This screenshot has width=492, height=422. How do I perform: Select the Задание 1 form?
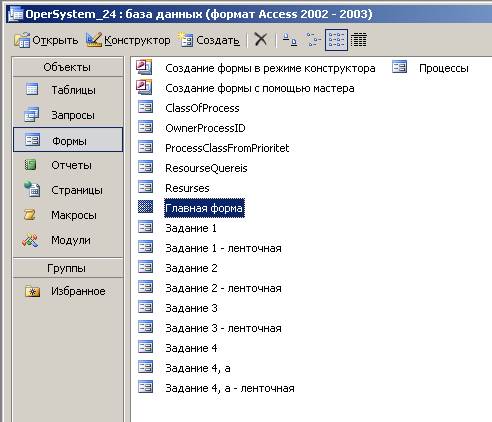click(x=191, y=228)
